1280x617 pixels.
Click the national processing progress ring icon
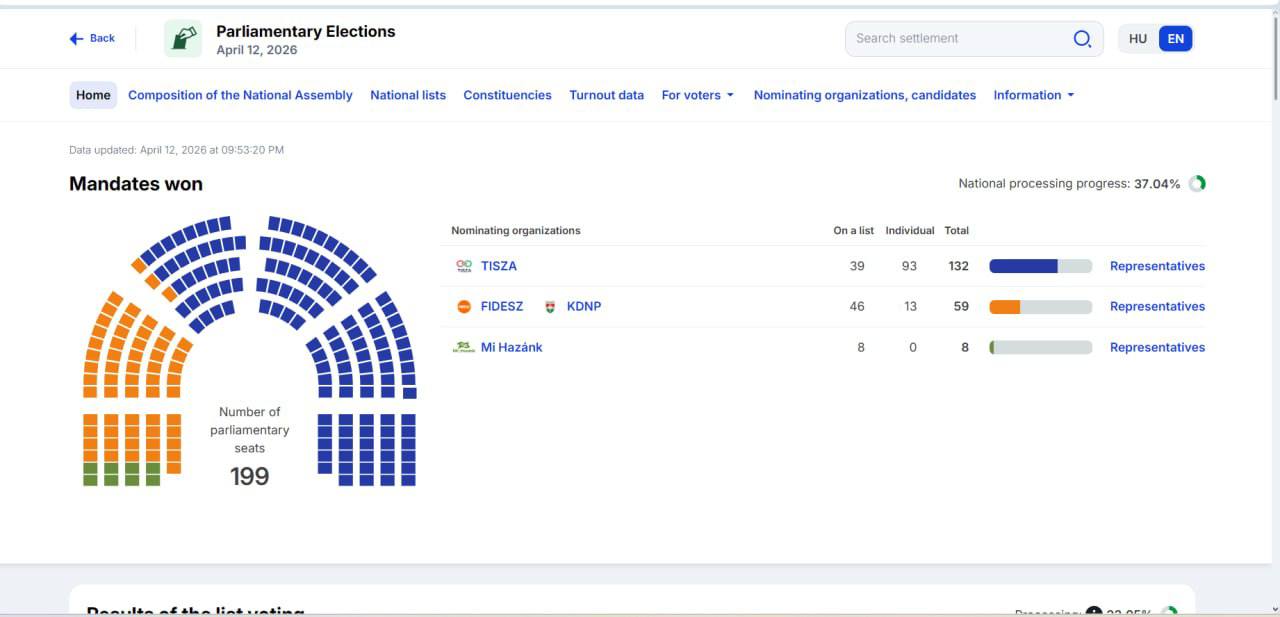[x=1197, y=184]
